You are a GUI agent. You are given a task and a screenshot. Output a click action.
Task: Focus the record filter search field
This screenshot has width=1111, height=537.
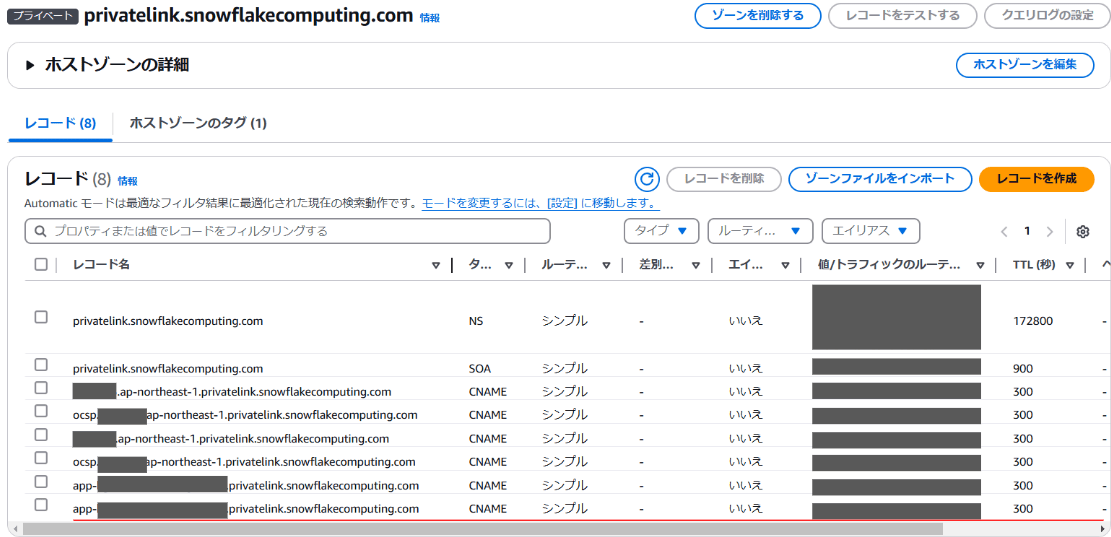(x=288, y=231)
